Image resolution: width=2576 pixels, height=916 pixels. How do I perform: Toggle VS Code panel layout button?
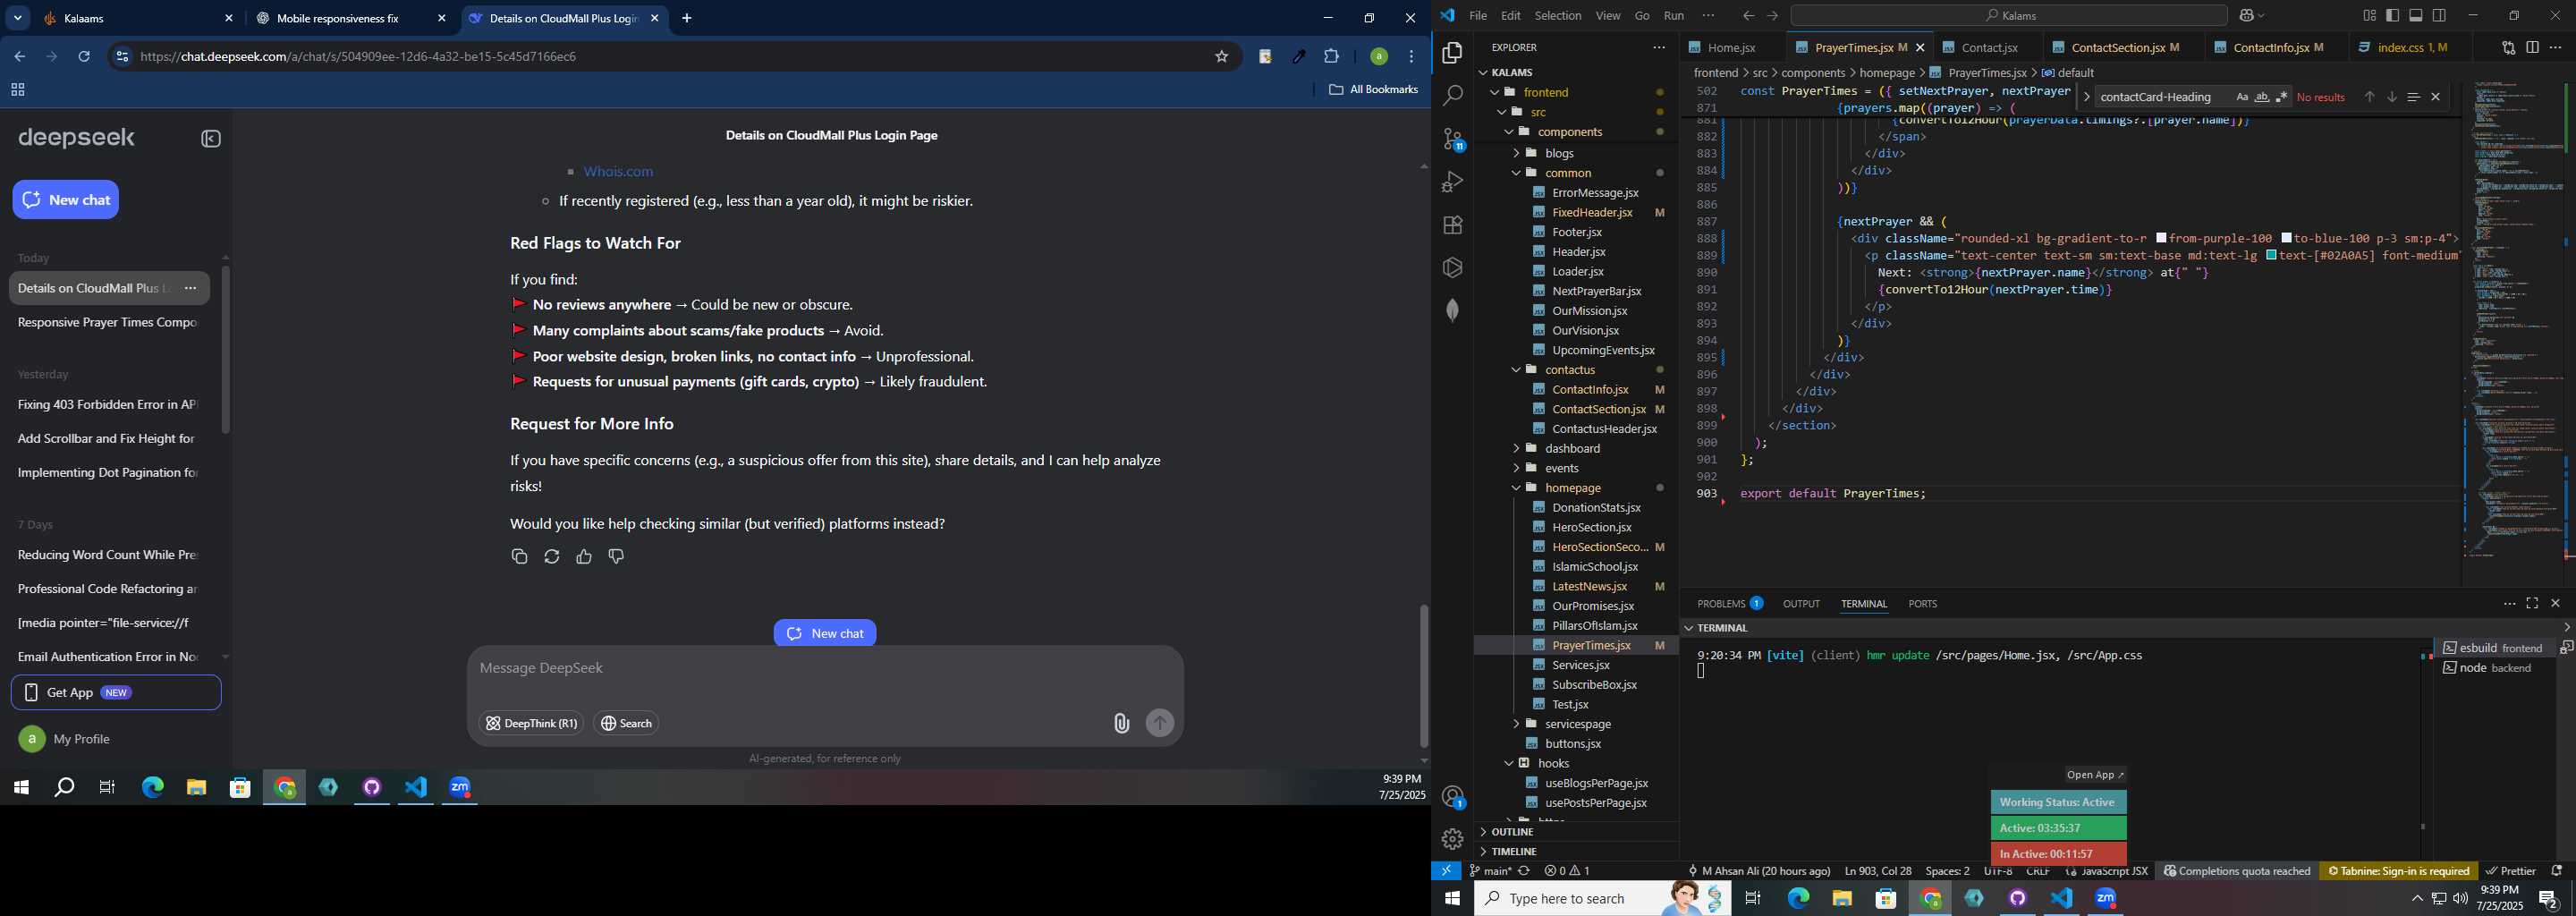(x=2416, y=16)
